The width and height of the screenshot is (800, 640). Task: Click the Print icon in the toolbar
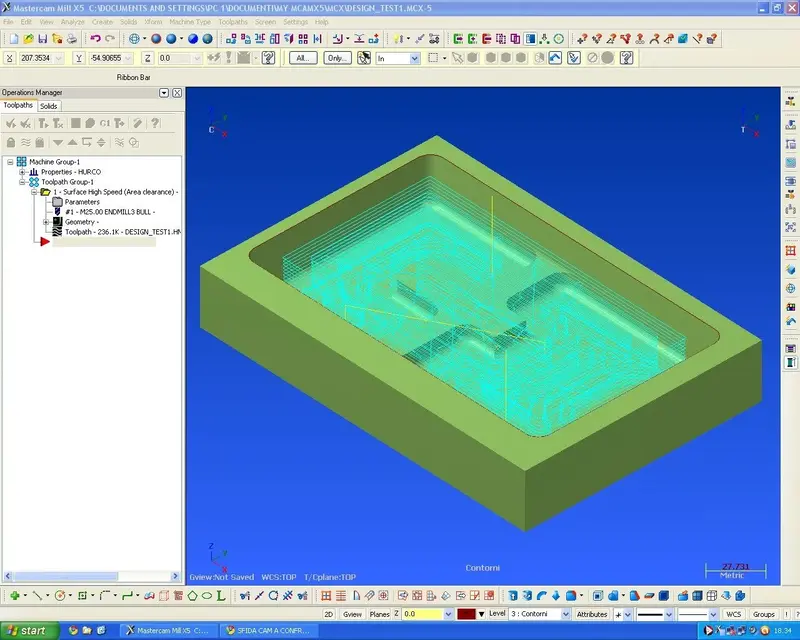(71, 39)
